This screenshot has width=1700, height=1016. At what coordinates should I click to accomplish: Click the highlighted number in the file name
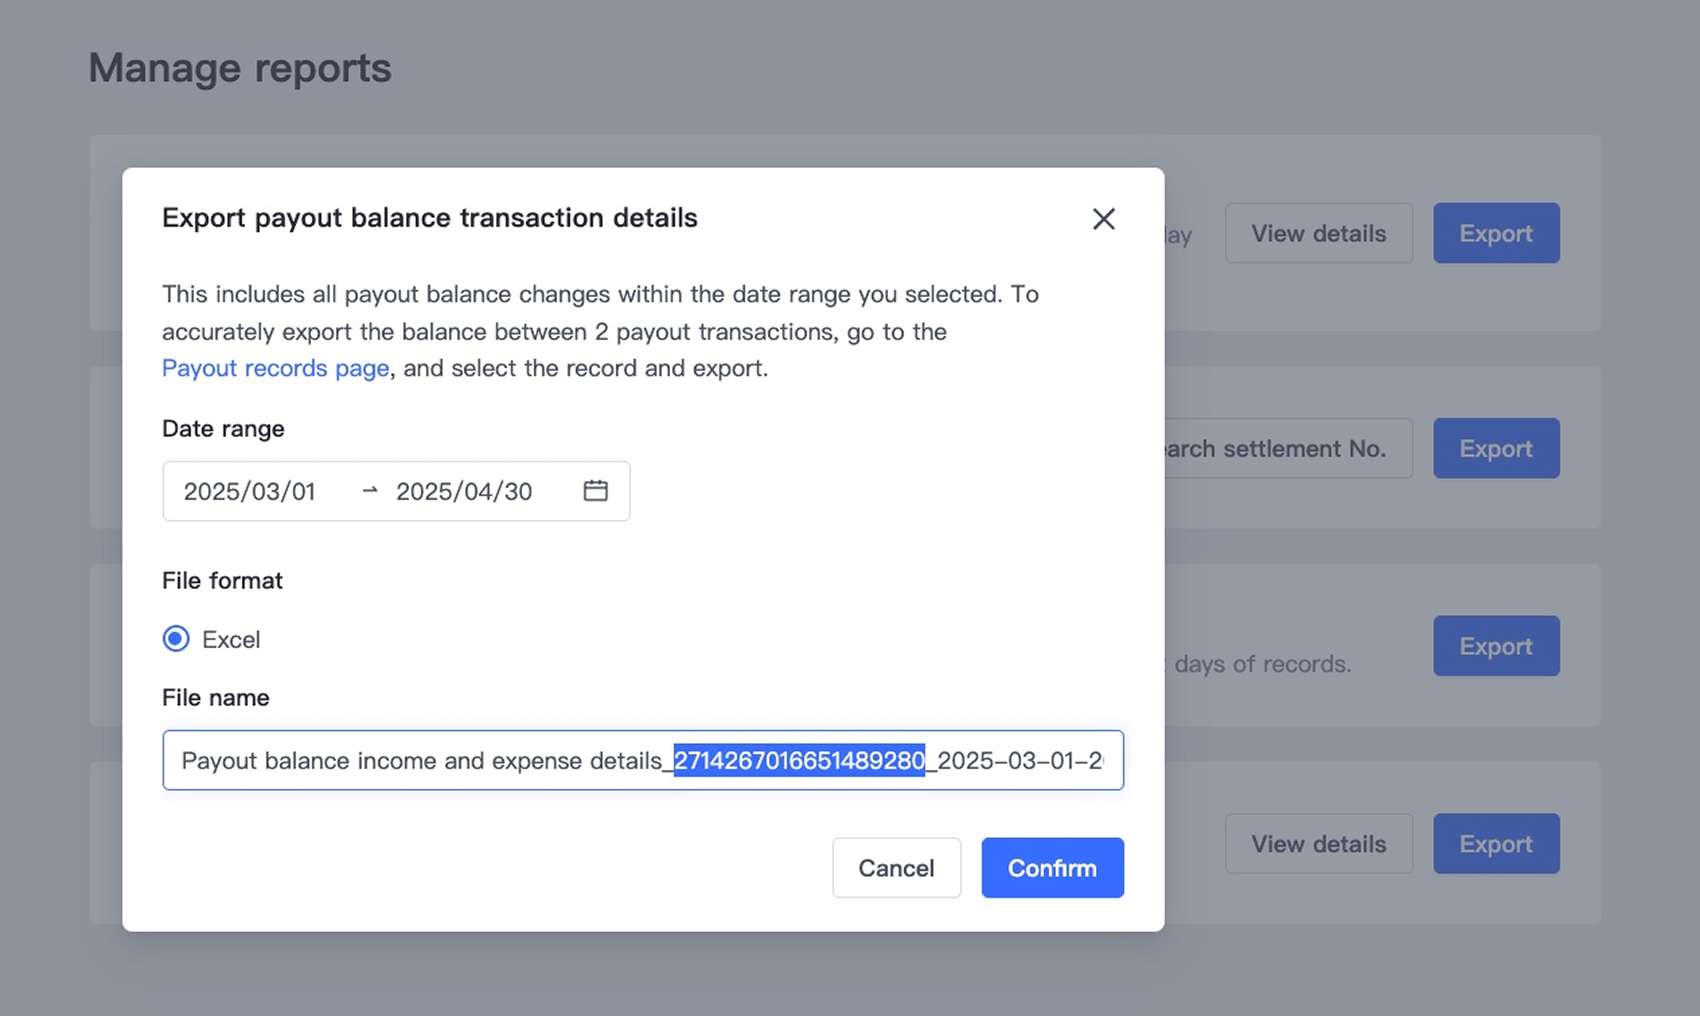click(799, 761)
